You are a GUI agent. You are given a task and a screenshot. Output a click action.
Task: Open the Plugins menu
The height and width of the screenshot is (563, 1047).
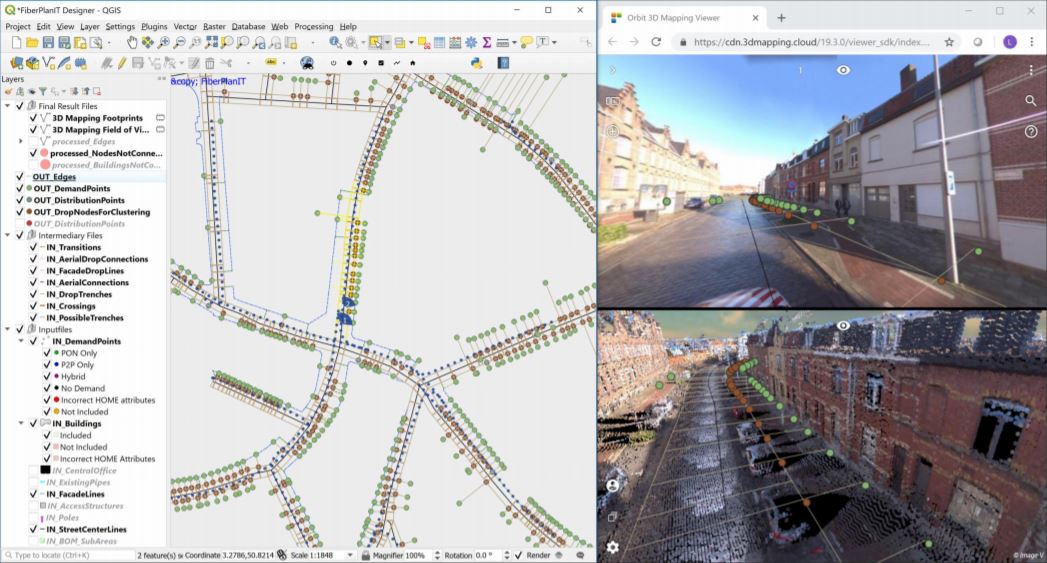pyautogui.click(x=154, y=26)
